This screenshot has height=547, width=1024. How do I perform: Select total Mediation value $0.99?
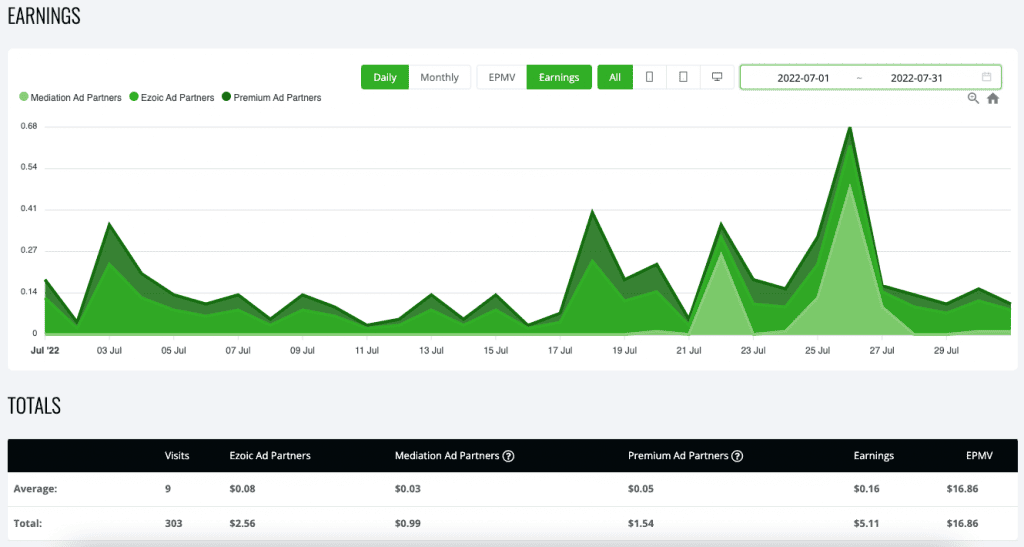coord(408,524)
